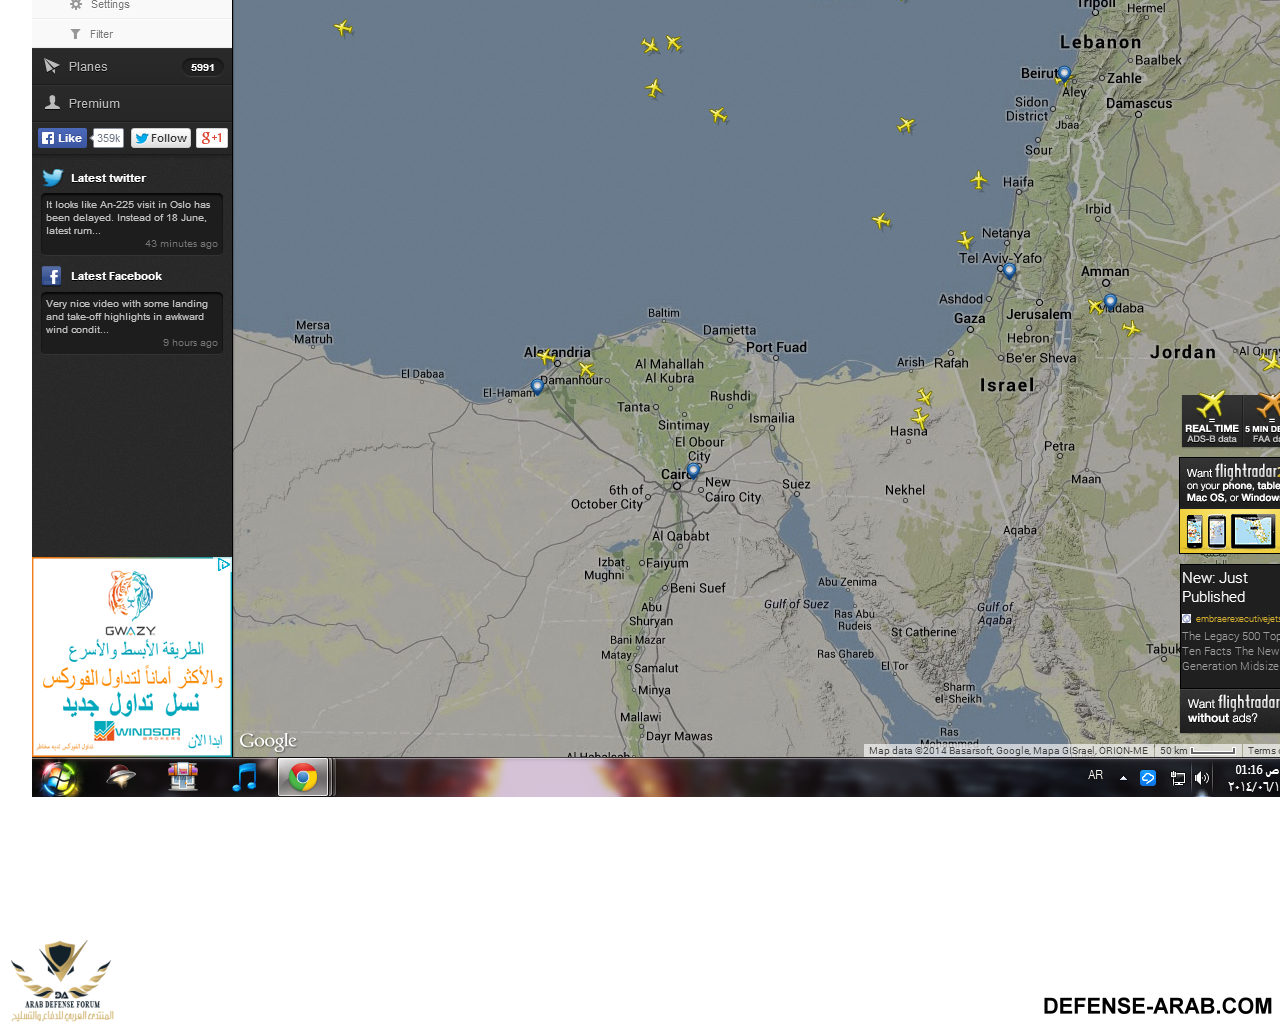Click the Beirut airport pin
The height and width of the screenshot is (1024, 1280).
[x=1064, y=73]
